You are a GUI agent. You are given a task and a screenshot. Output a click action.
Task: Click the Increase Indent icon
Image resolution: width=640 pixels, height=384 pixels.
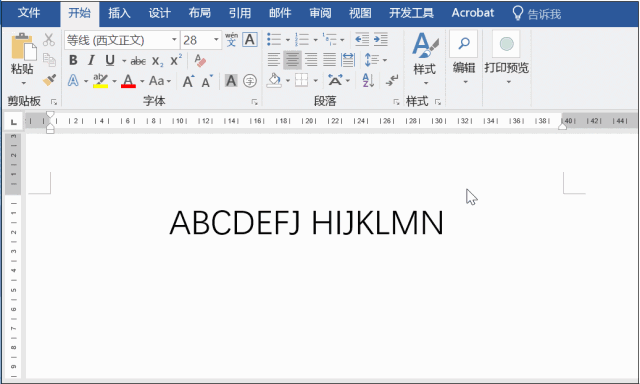click(380, 39)
